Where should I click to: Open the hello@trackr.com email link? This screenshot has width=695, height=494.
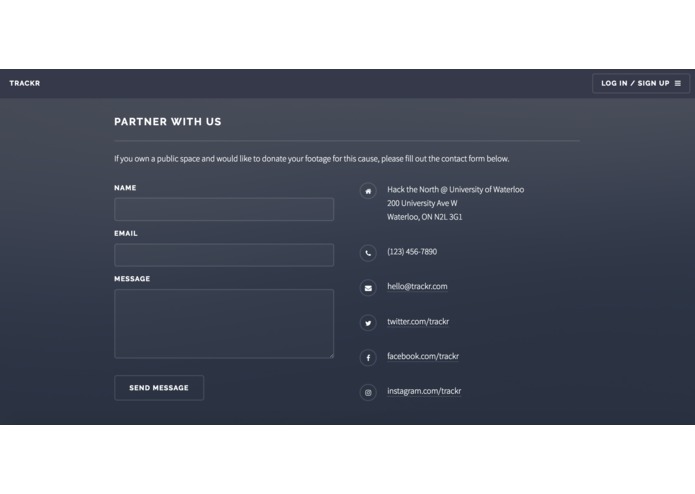pyautogui.click(x=417, y=286)
